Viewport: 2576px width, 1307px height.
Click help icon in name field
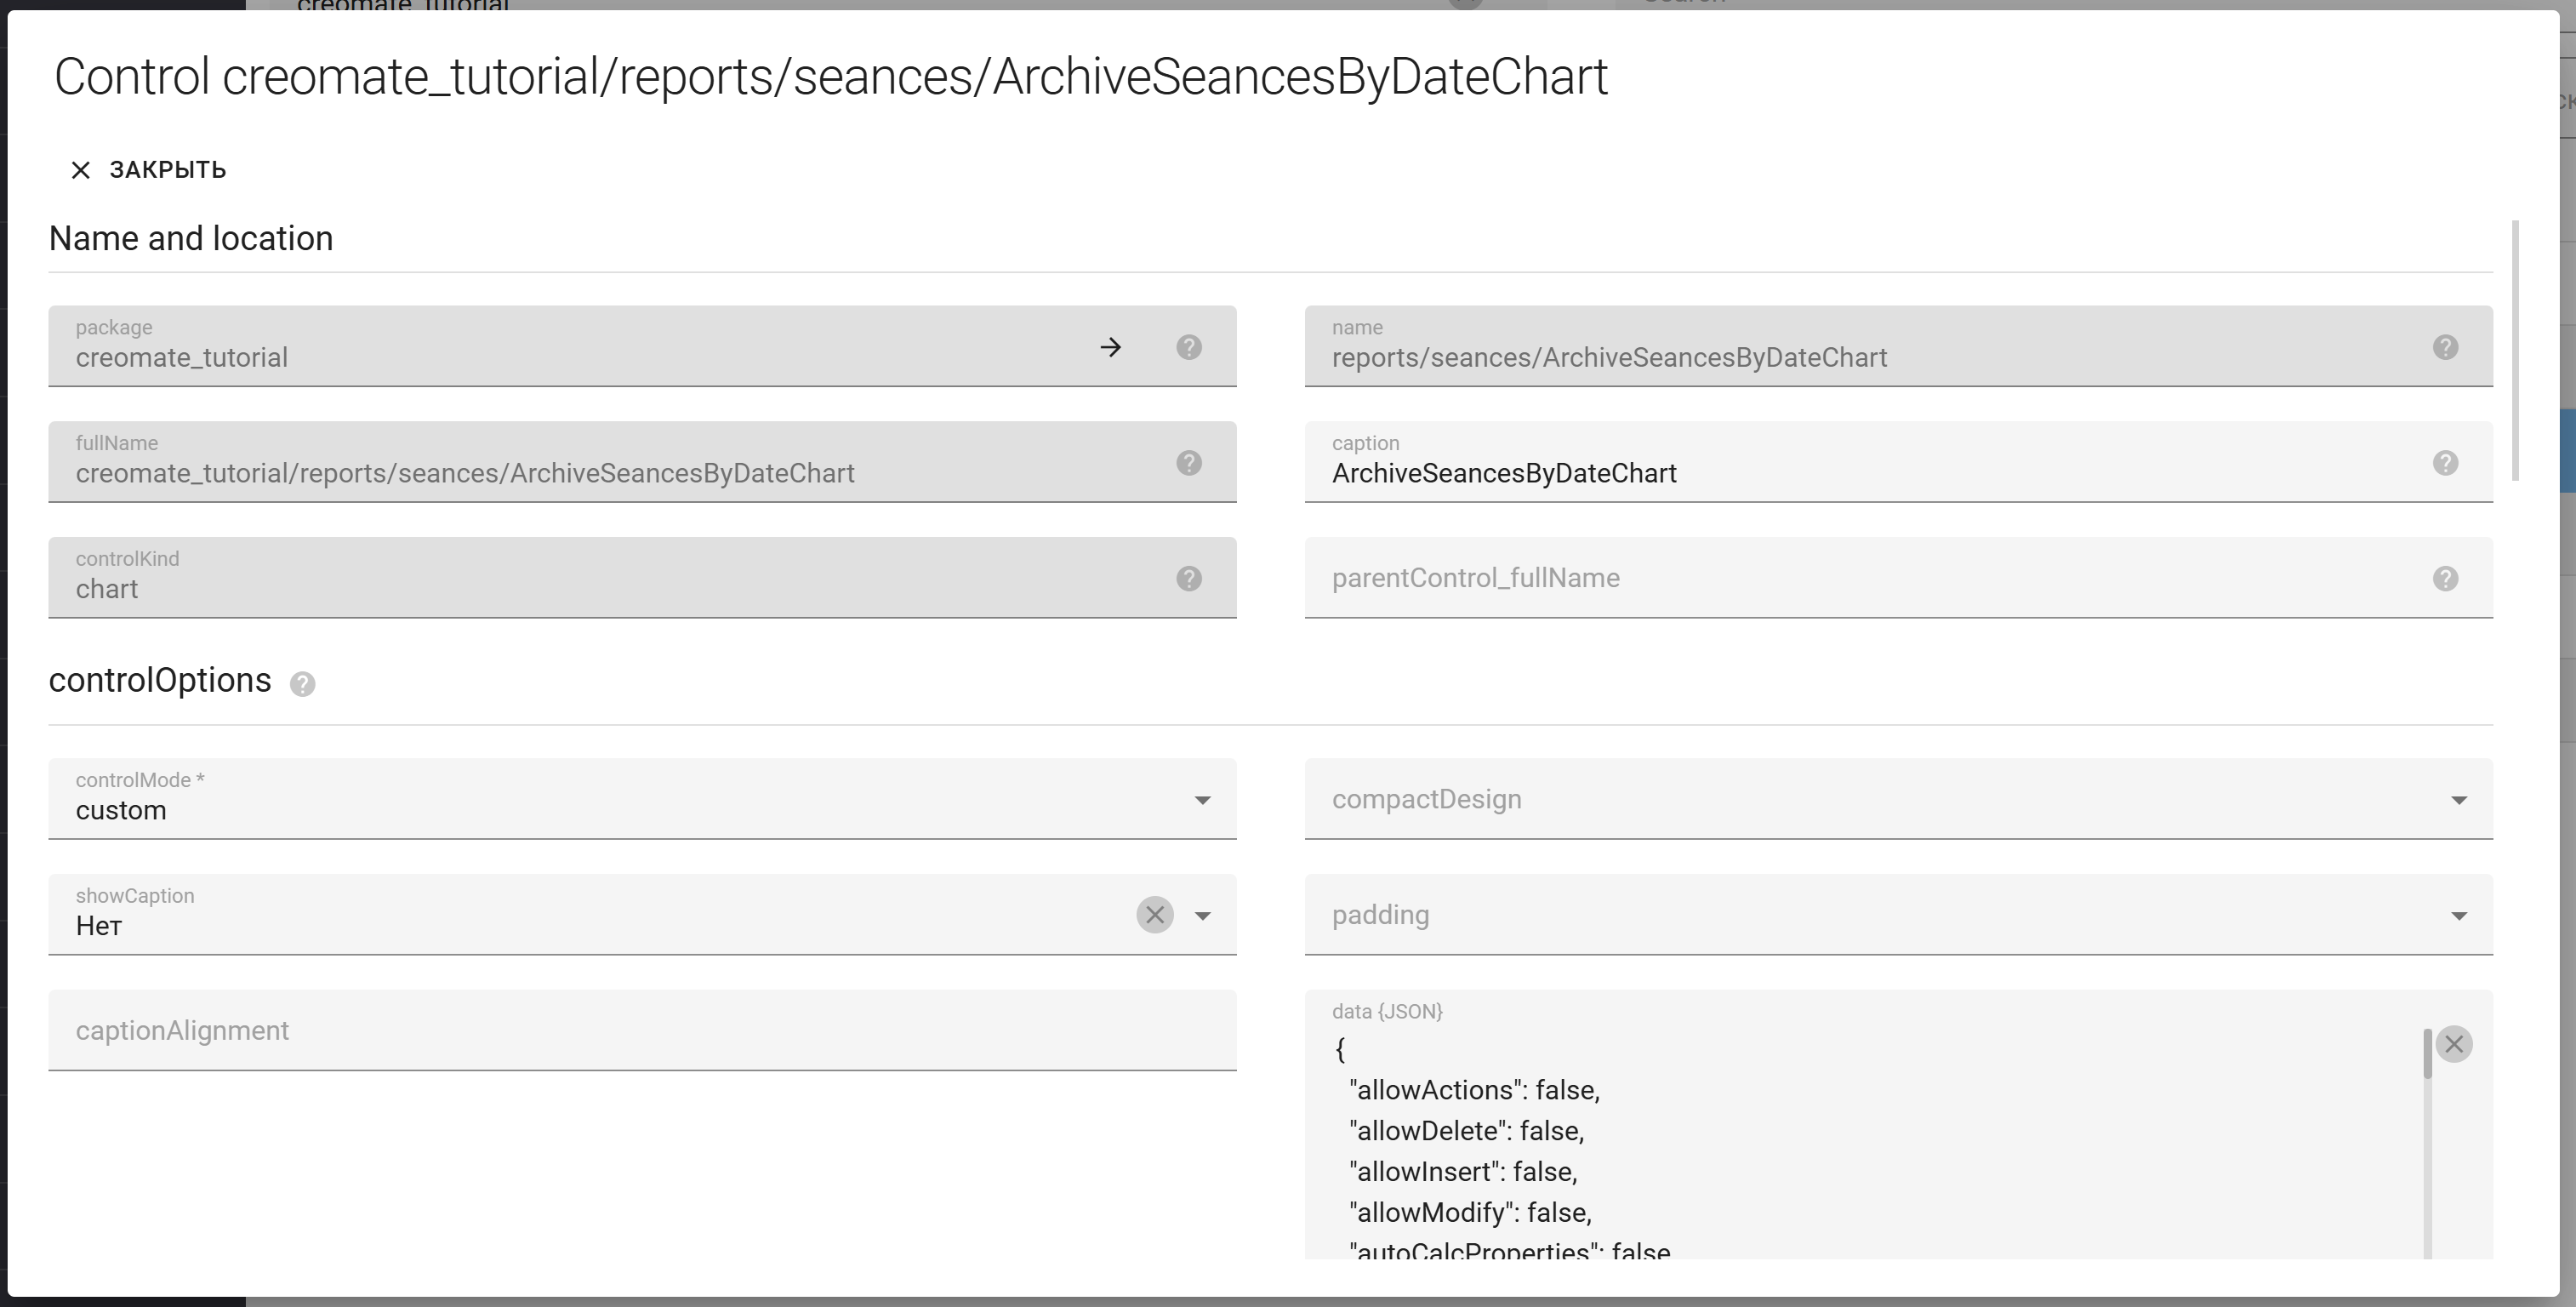pyautogui.click(x=2445, y=347)
